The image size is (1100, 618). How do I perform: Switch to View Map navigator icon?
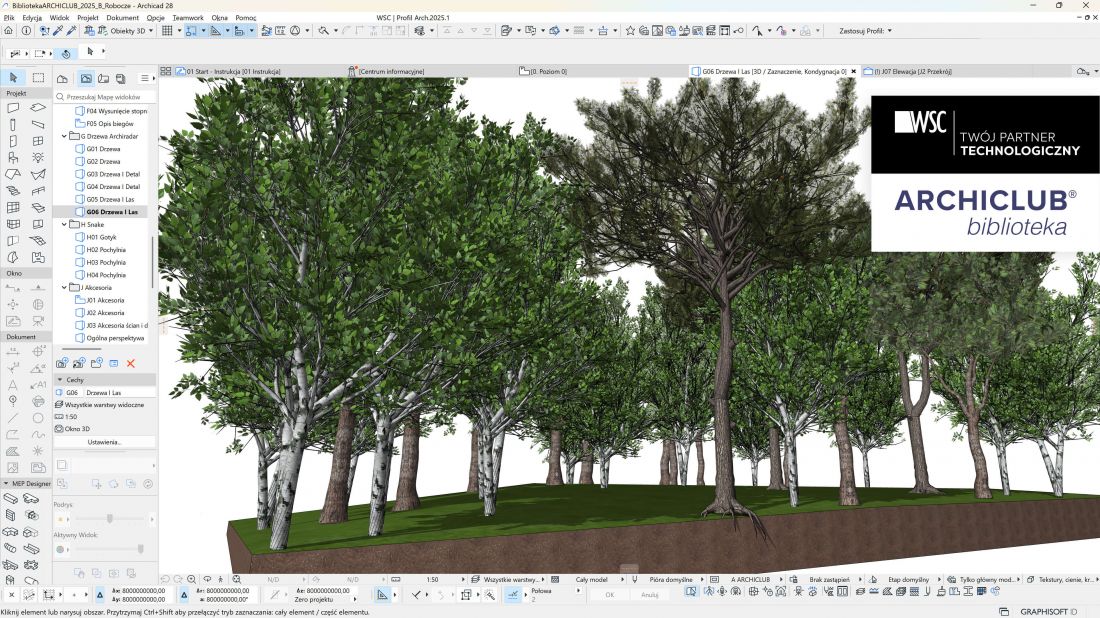tap(86, 79)
